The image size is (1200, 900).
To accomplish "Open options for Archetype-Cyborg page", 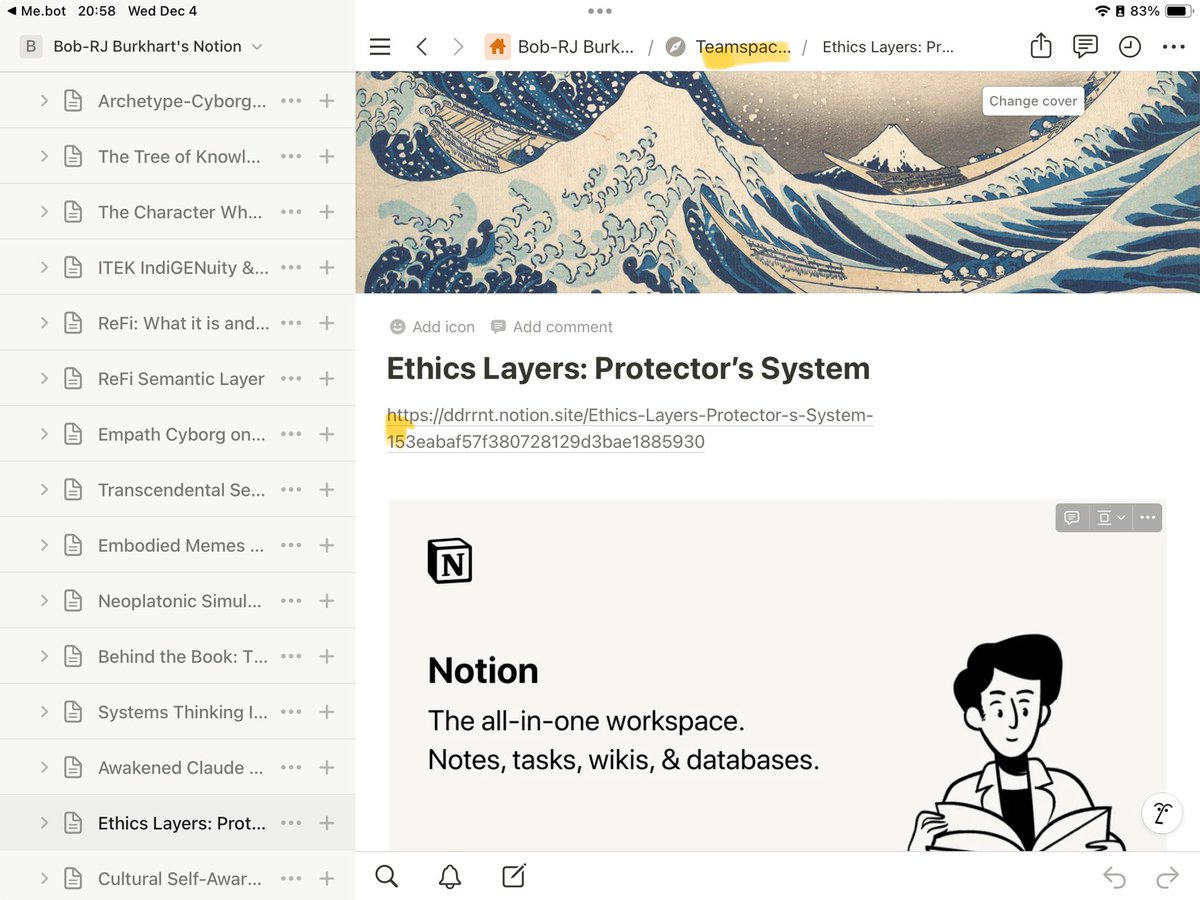I will coord(291,101).
